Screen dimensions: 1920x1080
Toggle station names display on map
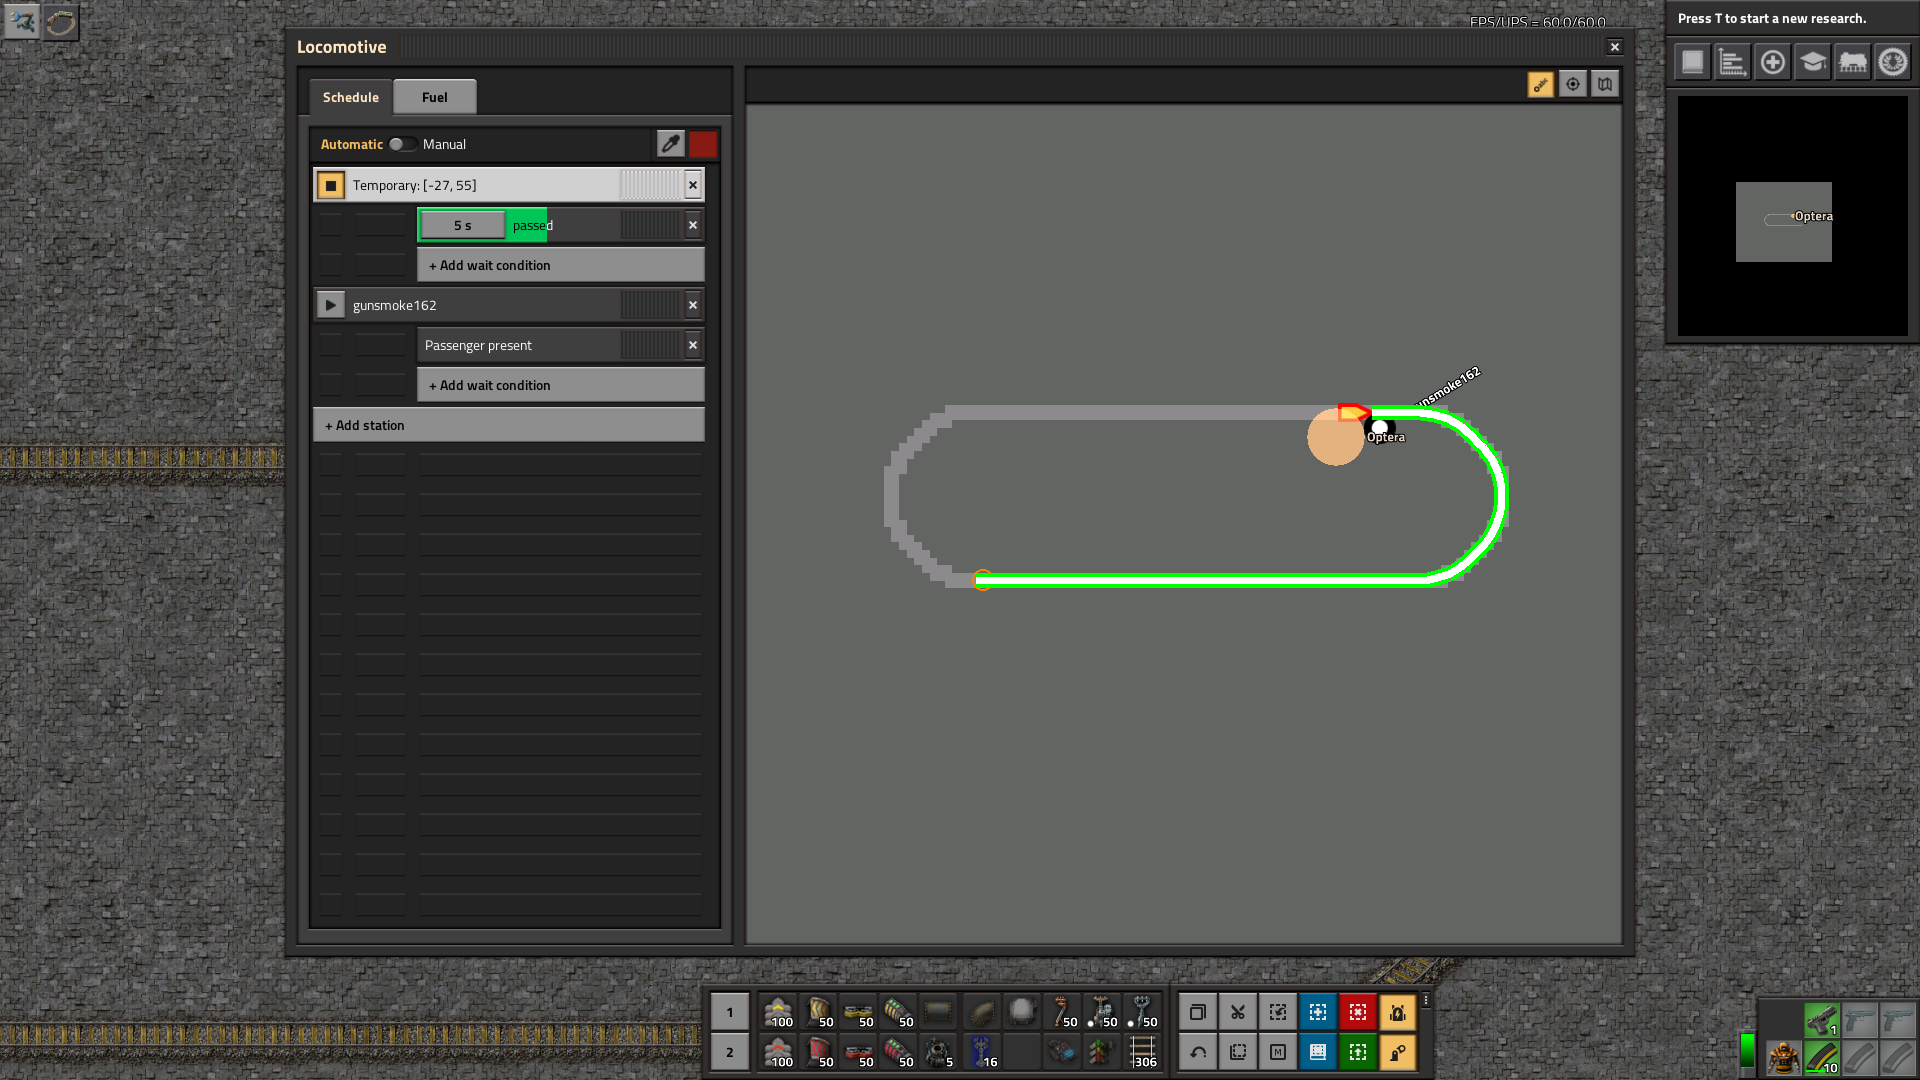point(1541,84)
